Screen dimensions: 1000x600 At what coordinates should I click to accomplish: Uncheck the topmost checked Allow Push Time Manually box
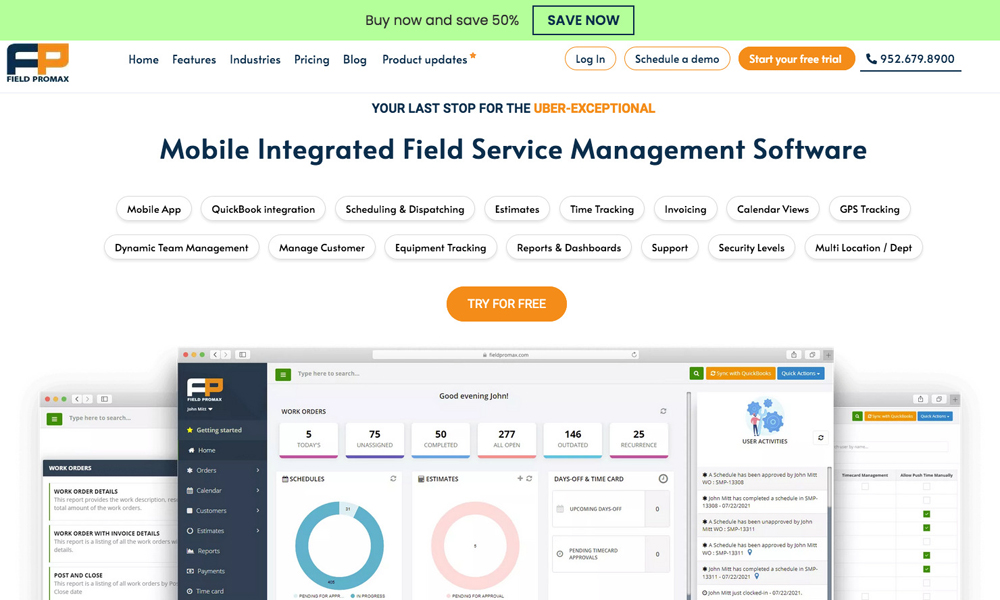pos(926,514)
